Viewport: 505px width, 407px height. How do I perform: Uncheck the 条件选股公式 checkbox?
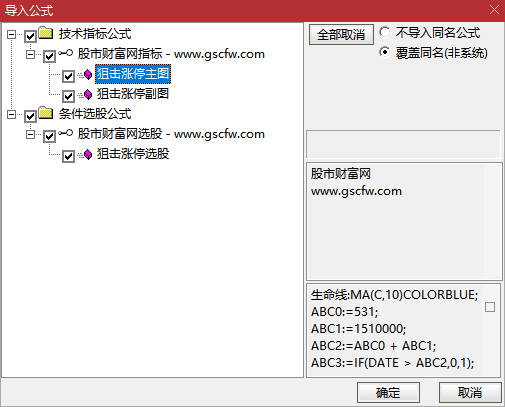click(30, 116)
